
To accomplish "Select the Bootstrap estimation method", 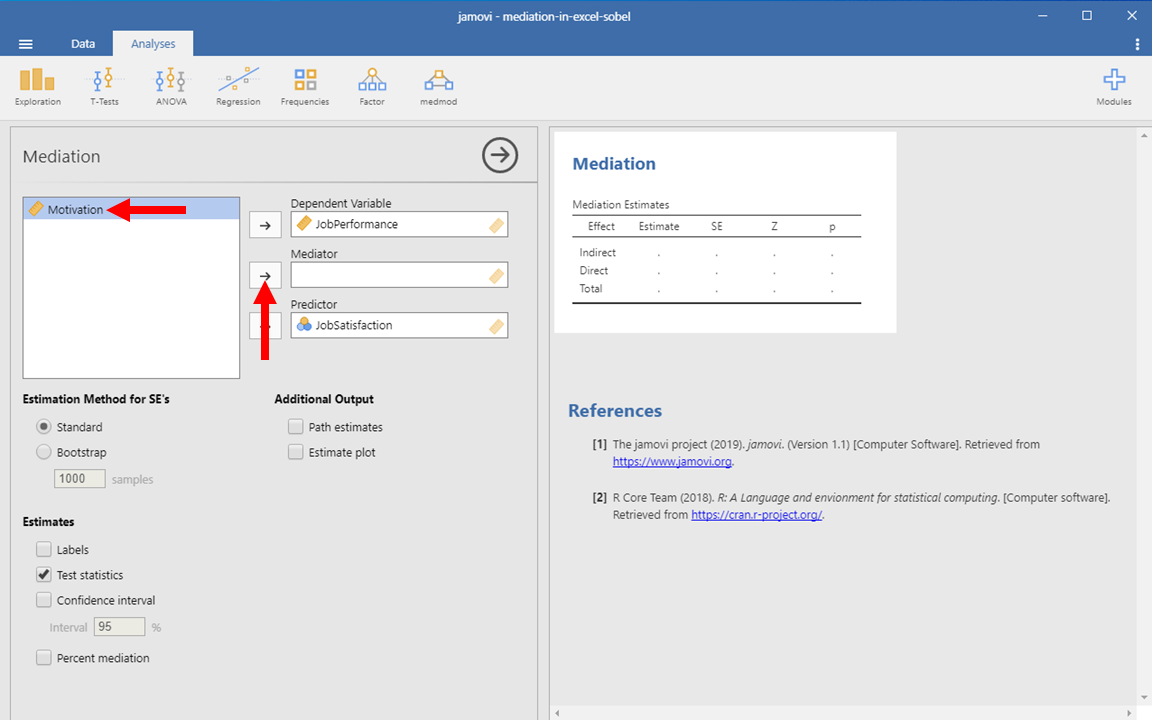I will [x=44, y=452].
